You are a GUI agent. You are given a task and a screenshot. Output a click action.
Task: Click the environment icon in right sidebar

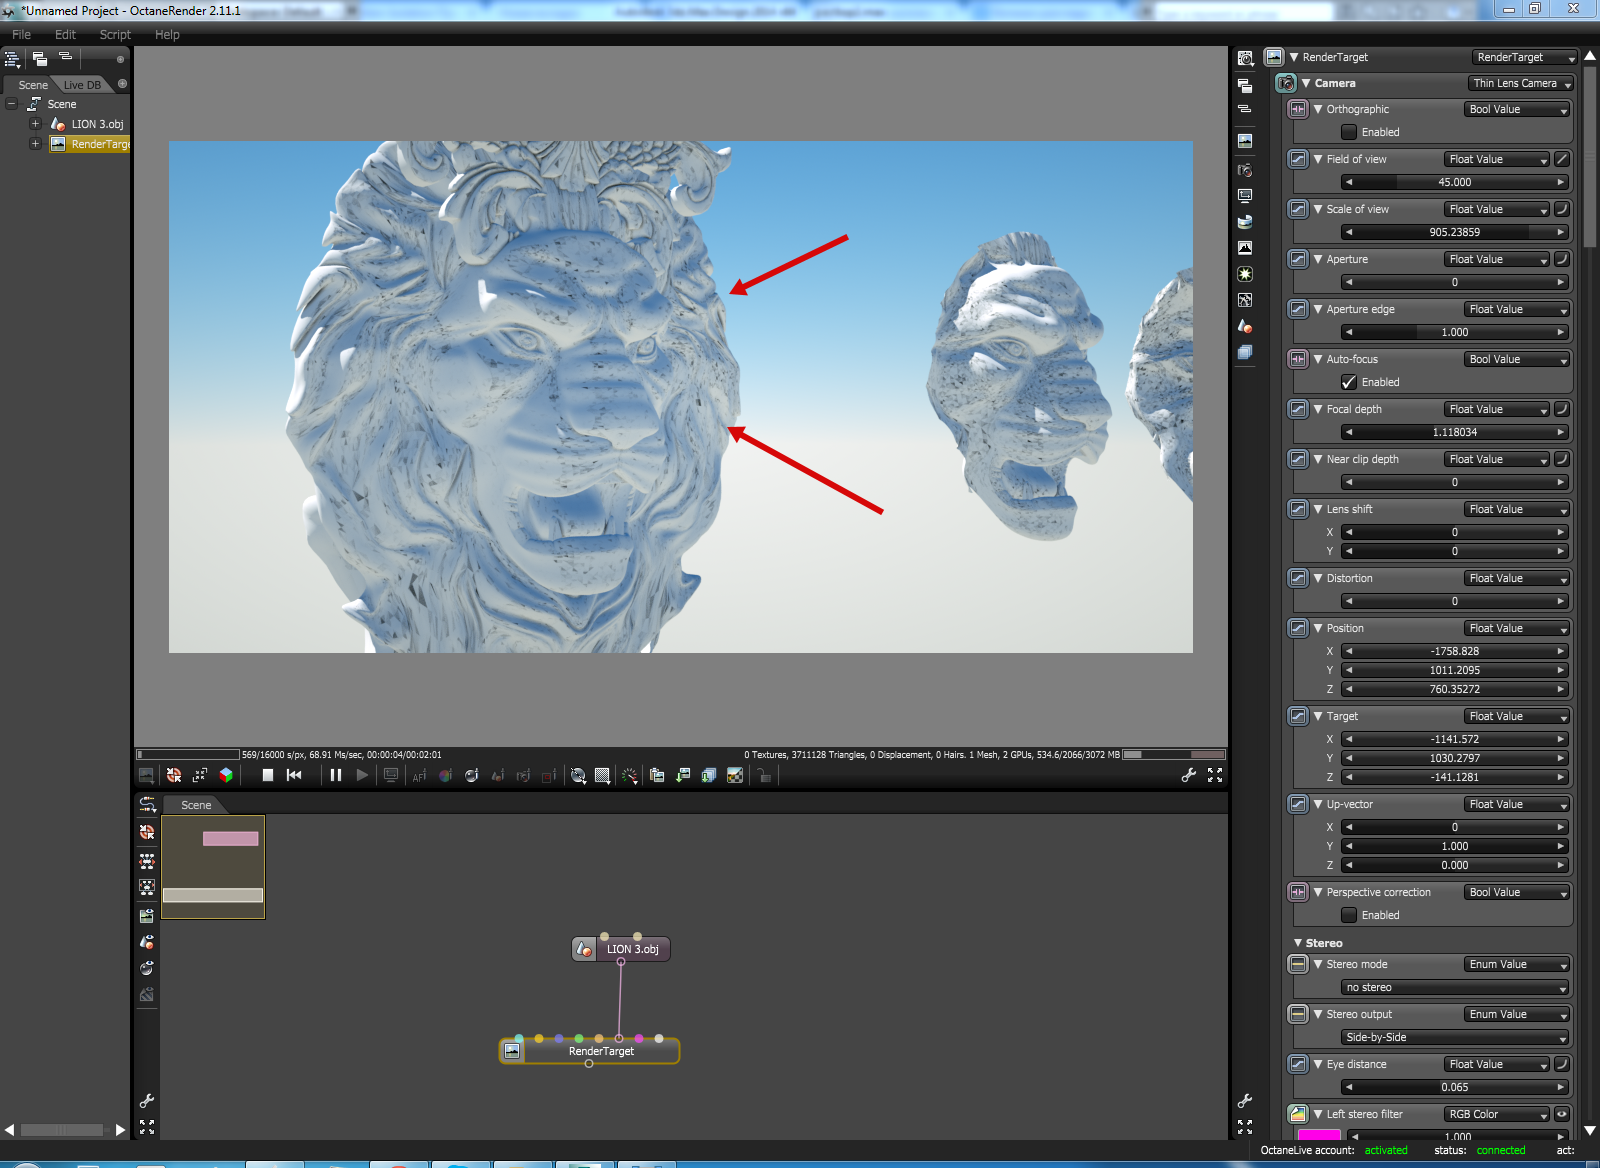coord(1245,221)
